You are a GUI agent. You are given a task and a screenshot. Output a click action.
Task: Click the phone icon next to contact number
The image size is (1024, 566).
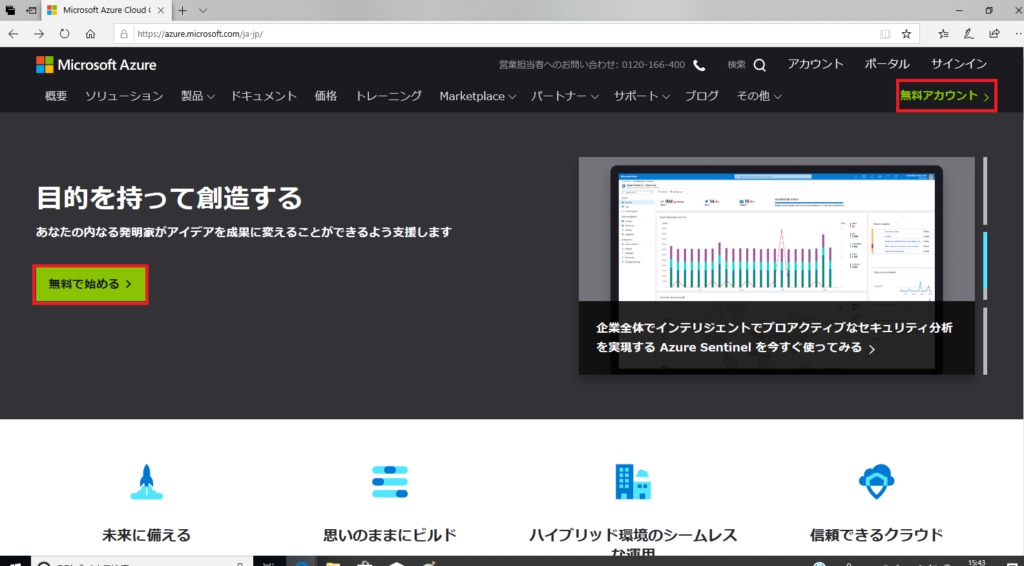coord(699,65)
